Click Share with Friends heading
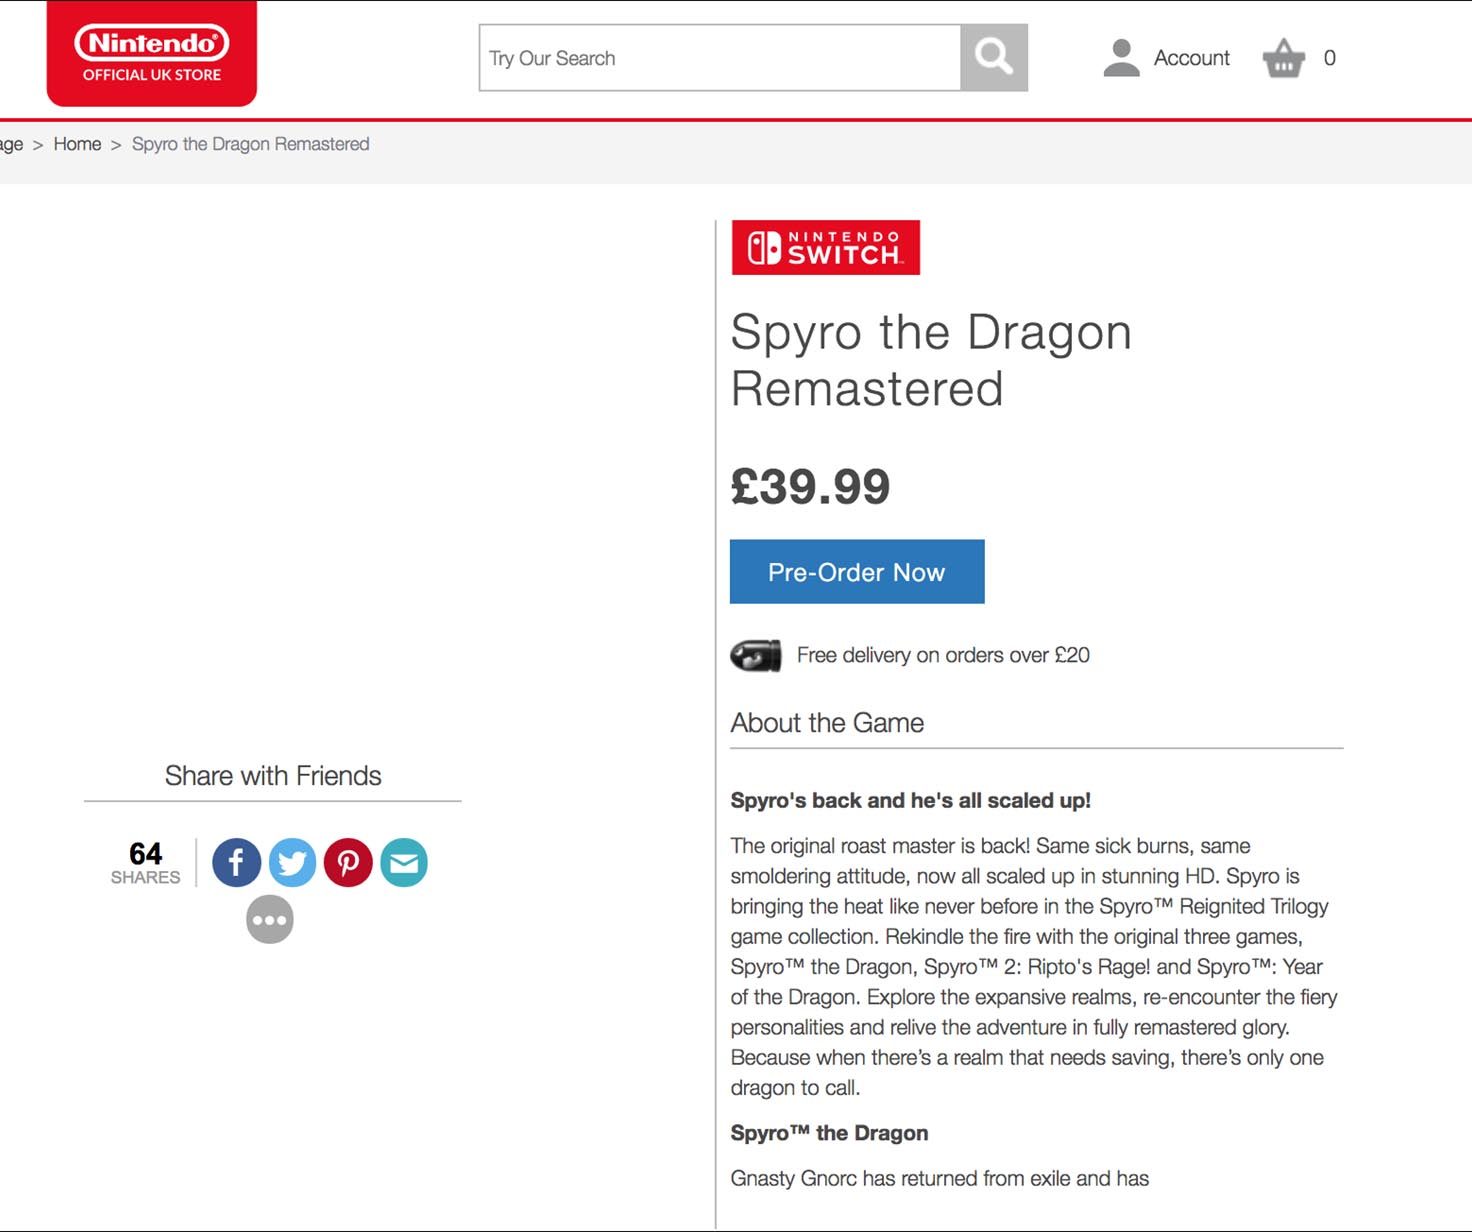This screenshot has width=1472, height=1232. point(273,776)
